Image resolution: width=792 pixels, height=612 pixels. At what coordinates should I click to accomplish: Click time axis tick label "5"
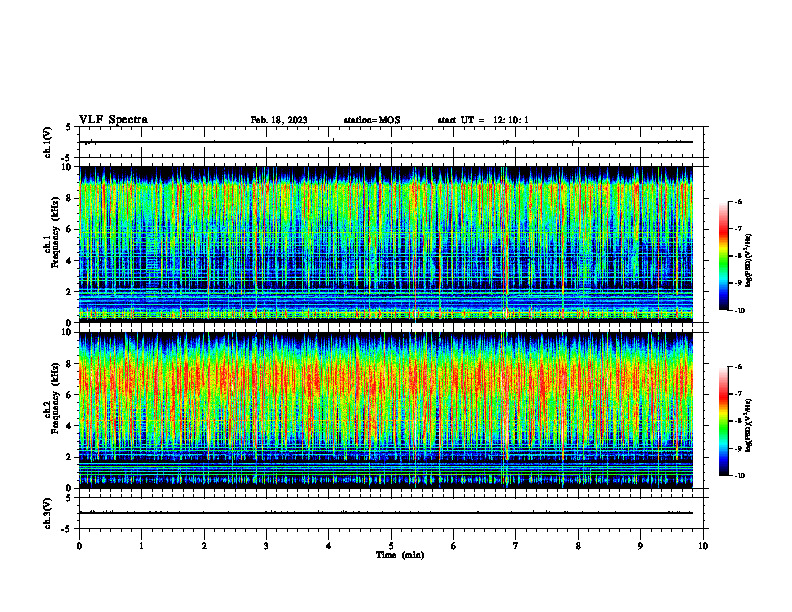tap(391, 546)
